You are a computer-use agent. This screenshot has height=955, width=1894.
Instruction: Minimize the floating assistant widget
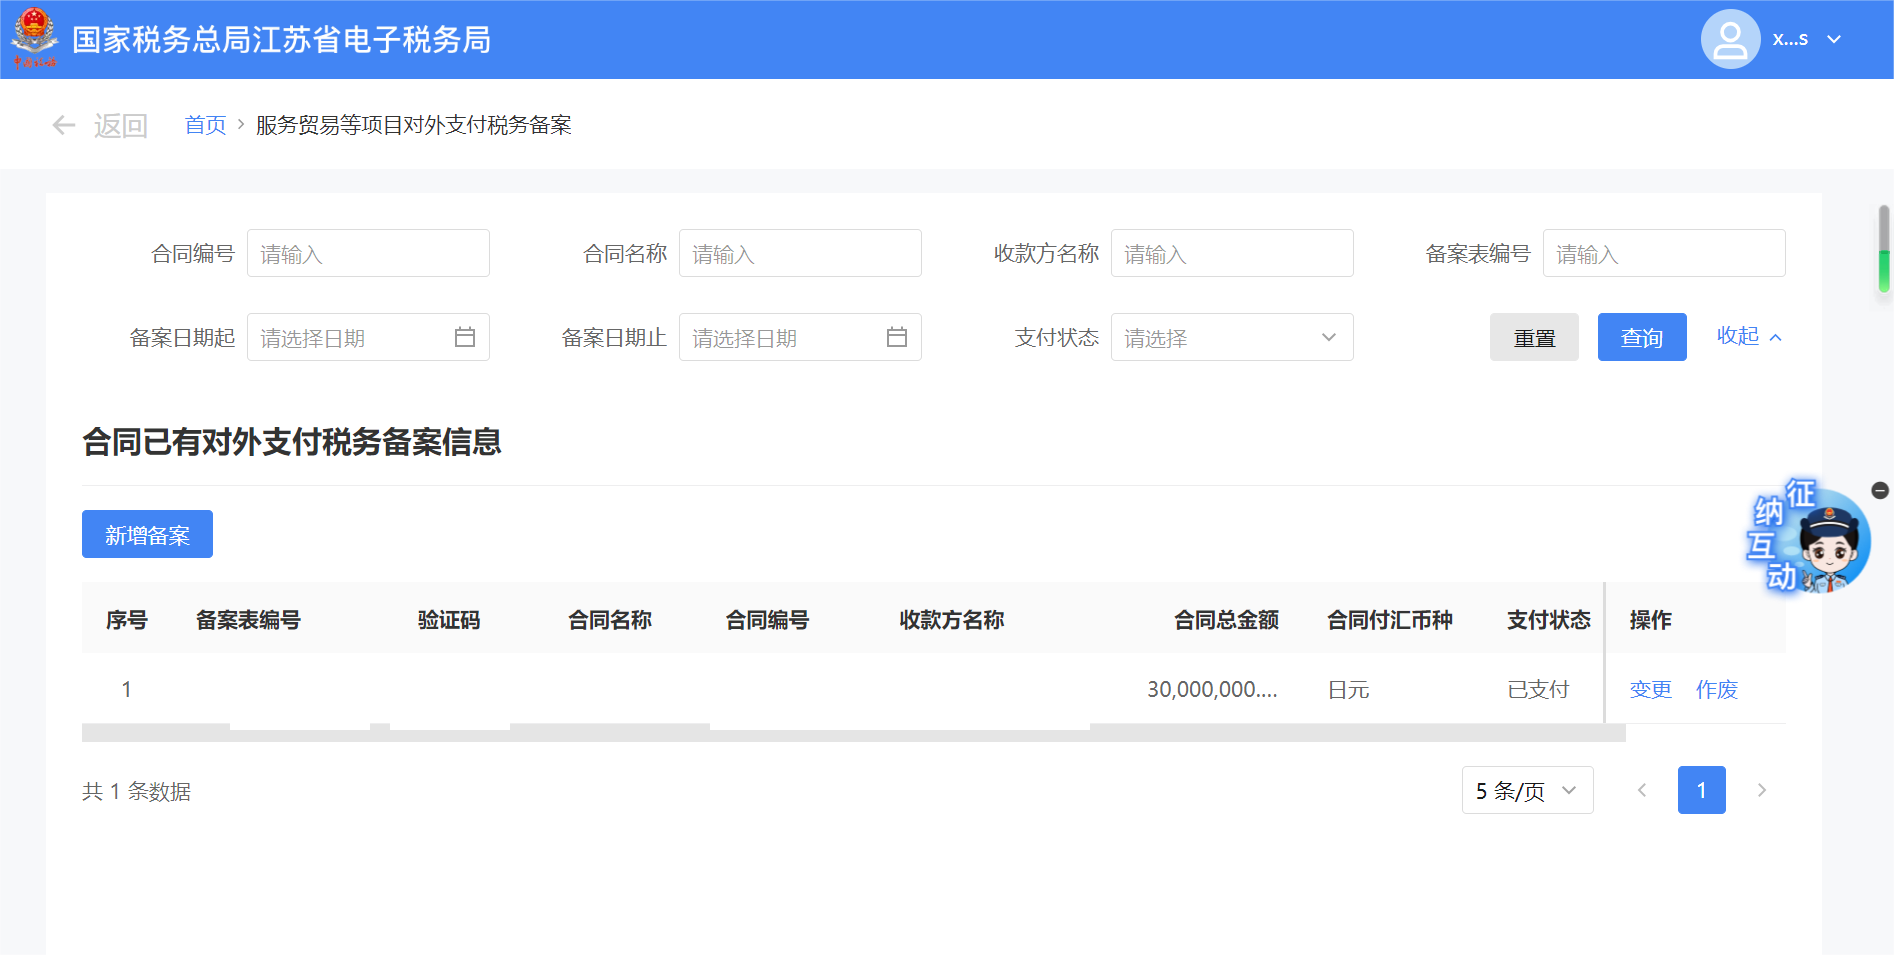(1880, 490)
